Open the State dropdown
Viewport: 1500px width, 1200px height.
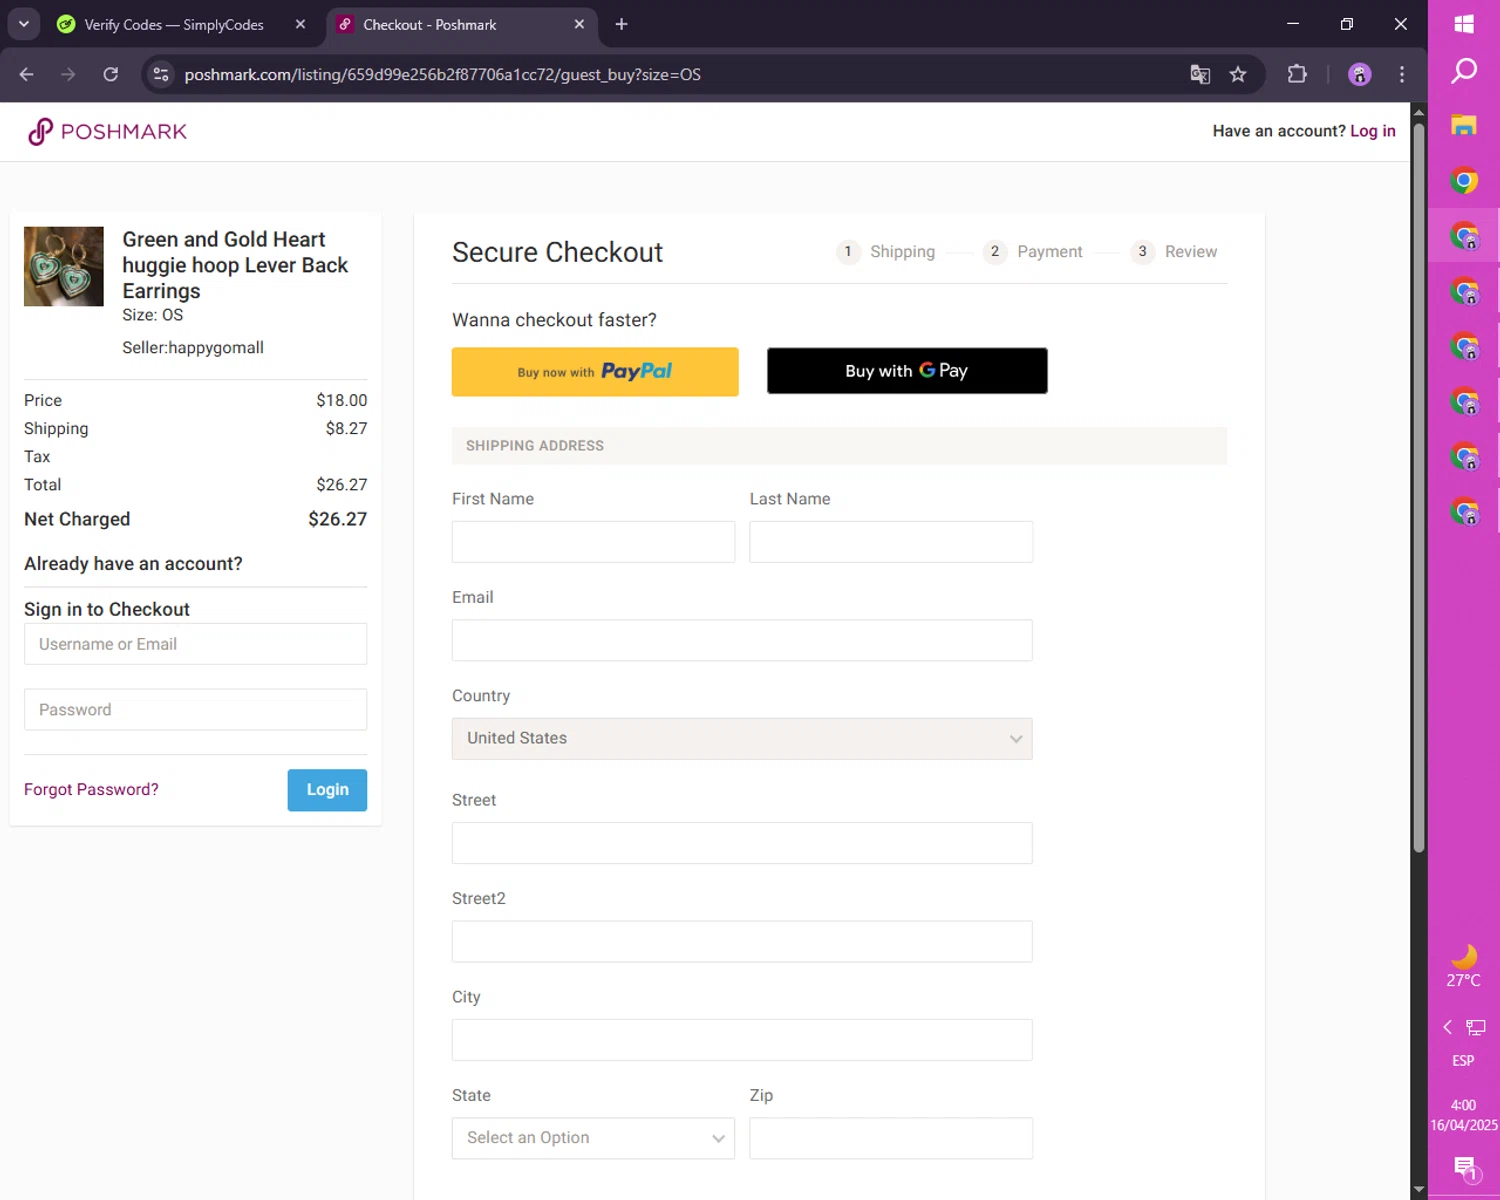tap(593, 1138)
